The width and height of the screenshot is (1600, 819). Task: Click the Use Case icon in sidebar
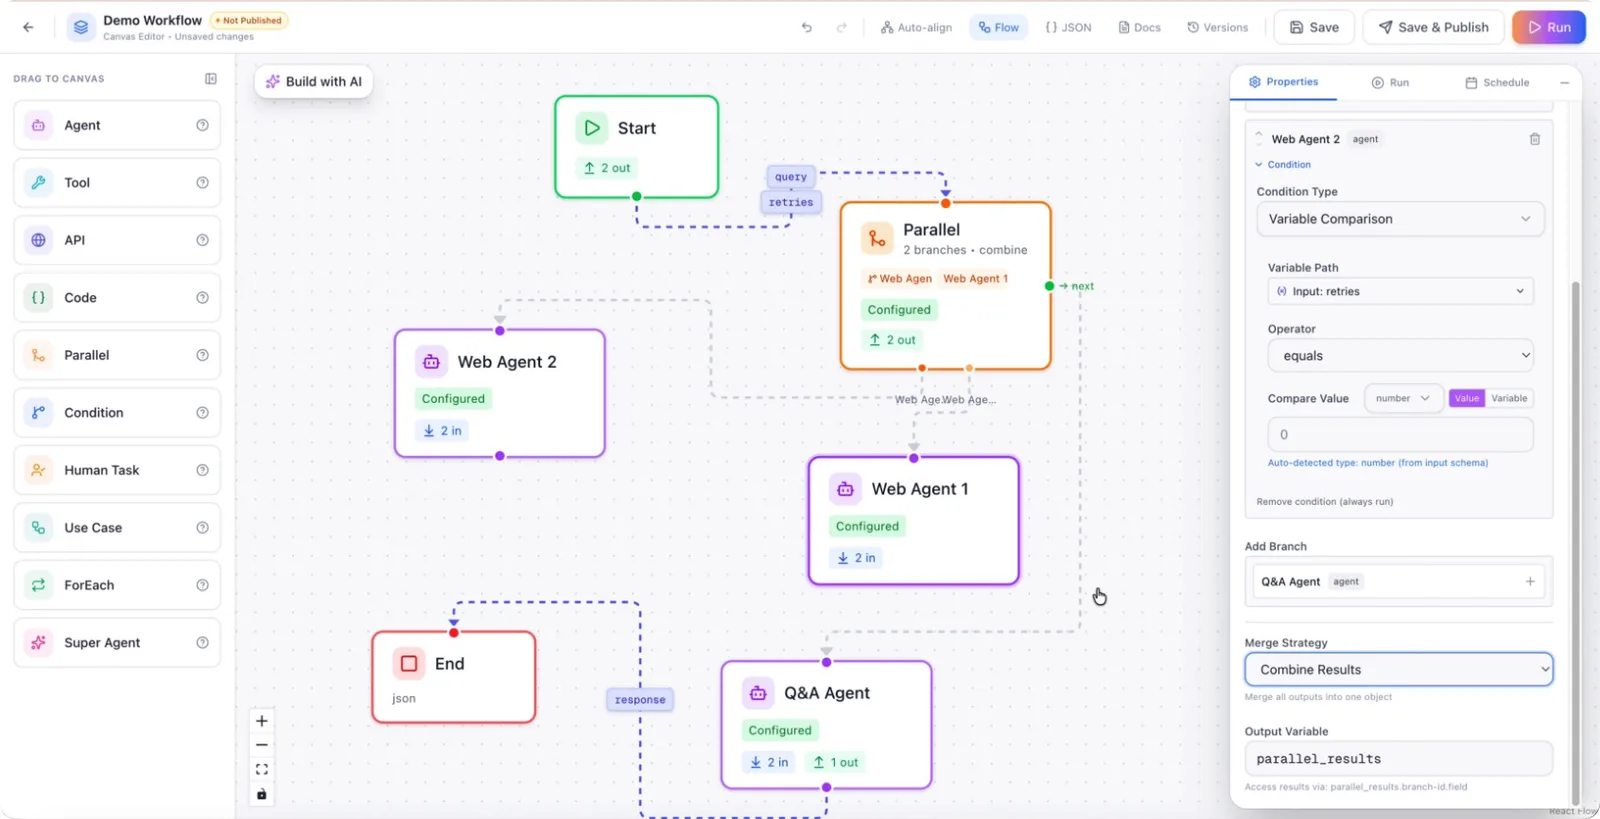(x=38, y=527)
